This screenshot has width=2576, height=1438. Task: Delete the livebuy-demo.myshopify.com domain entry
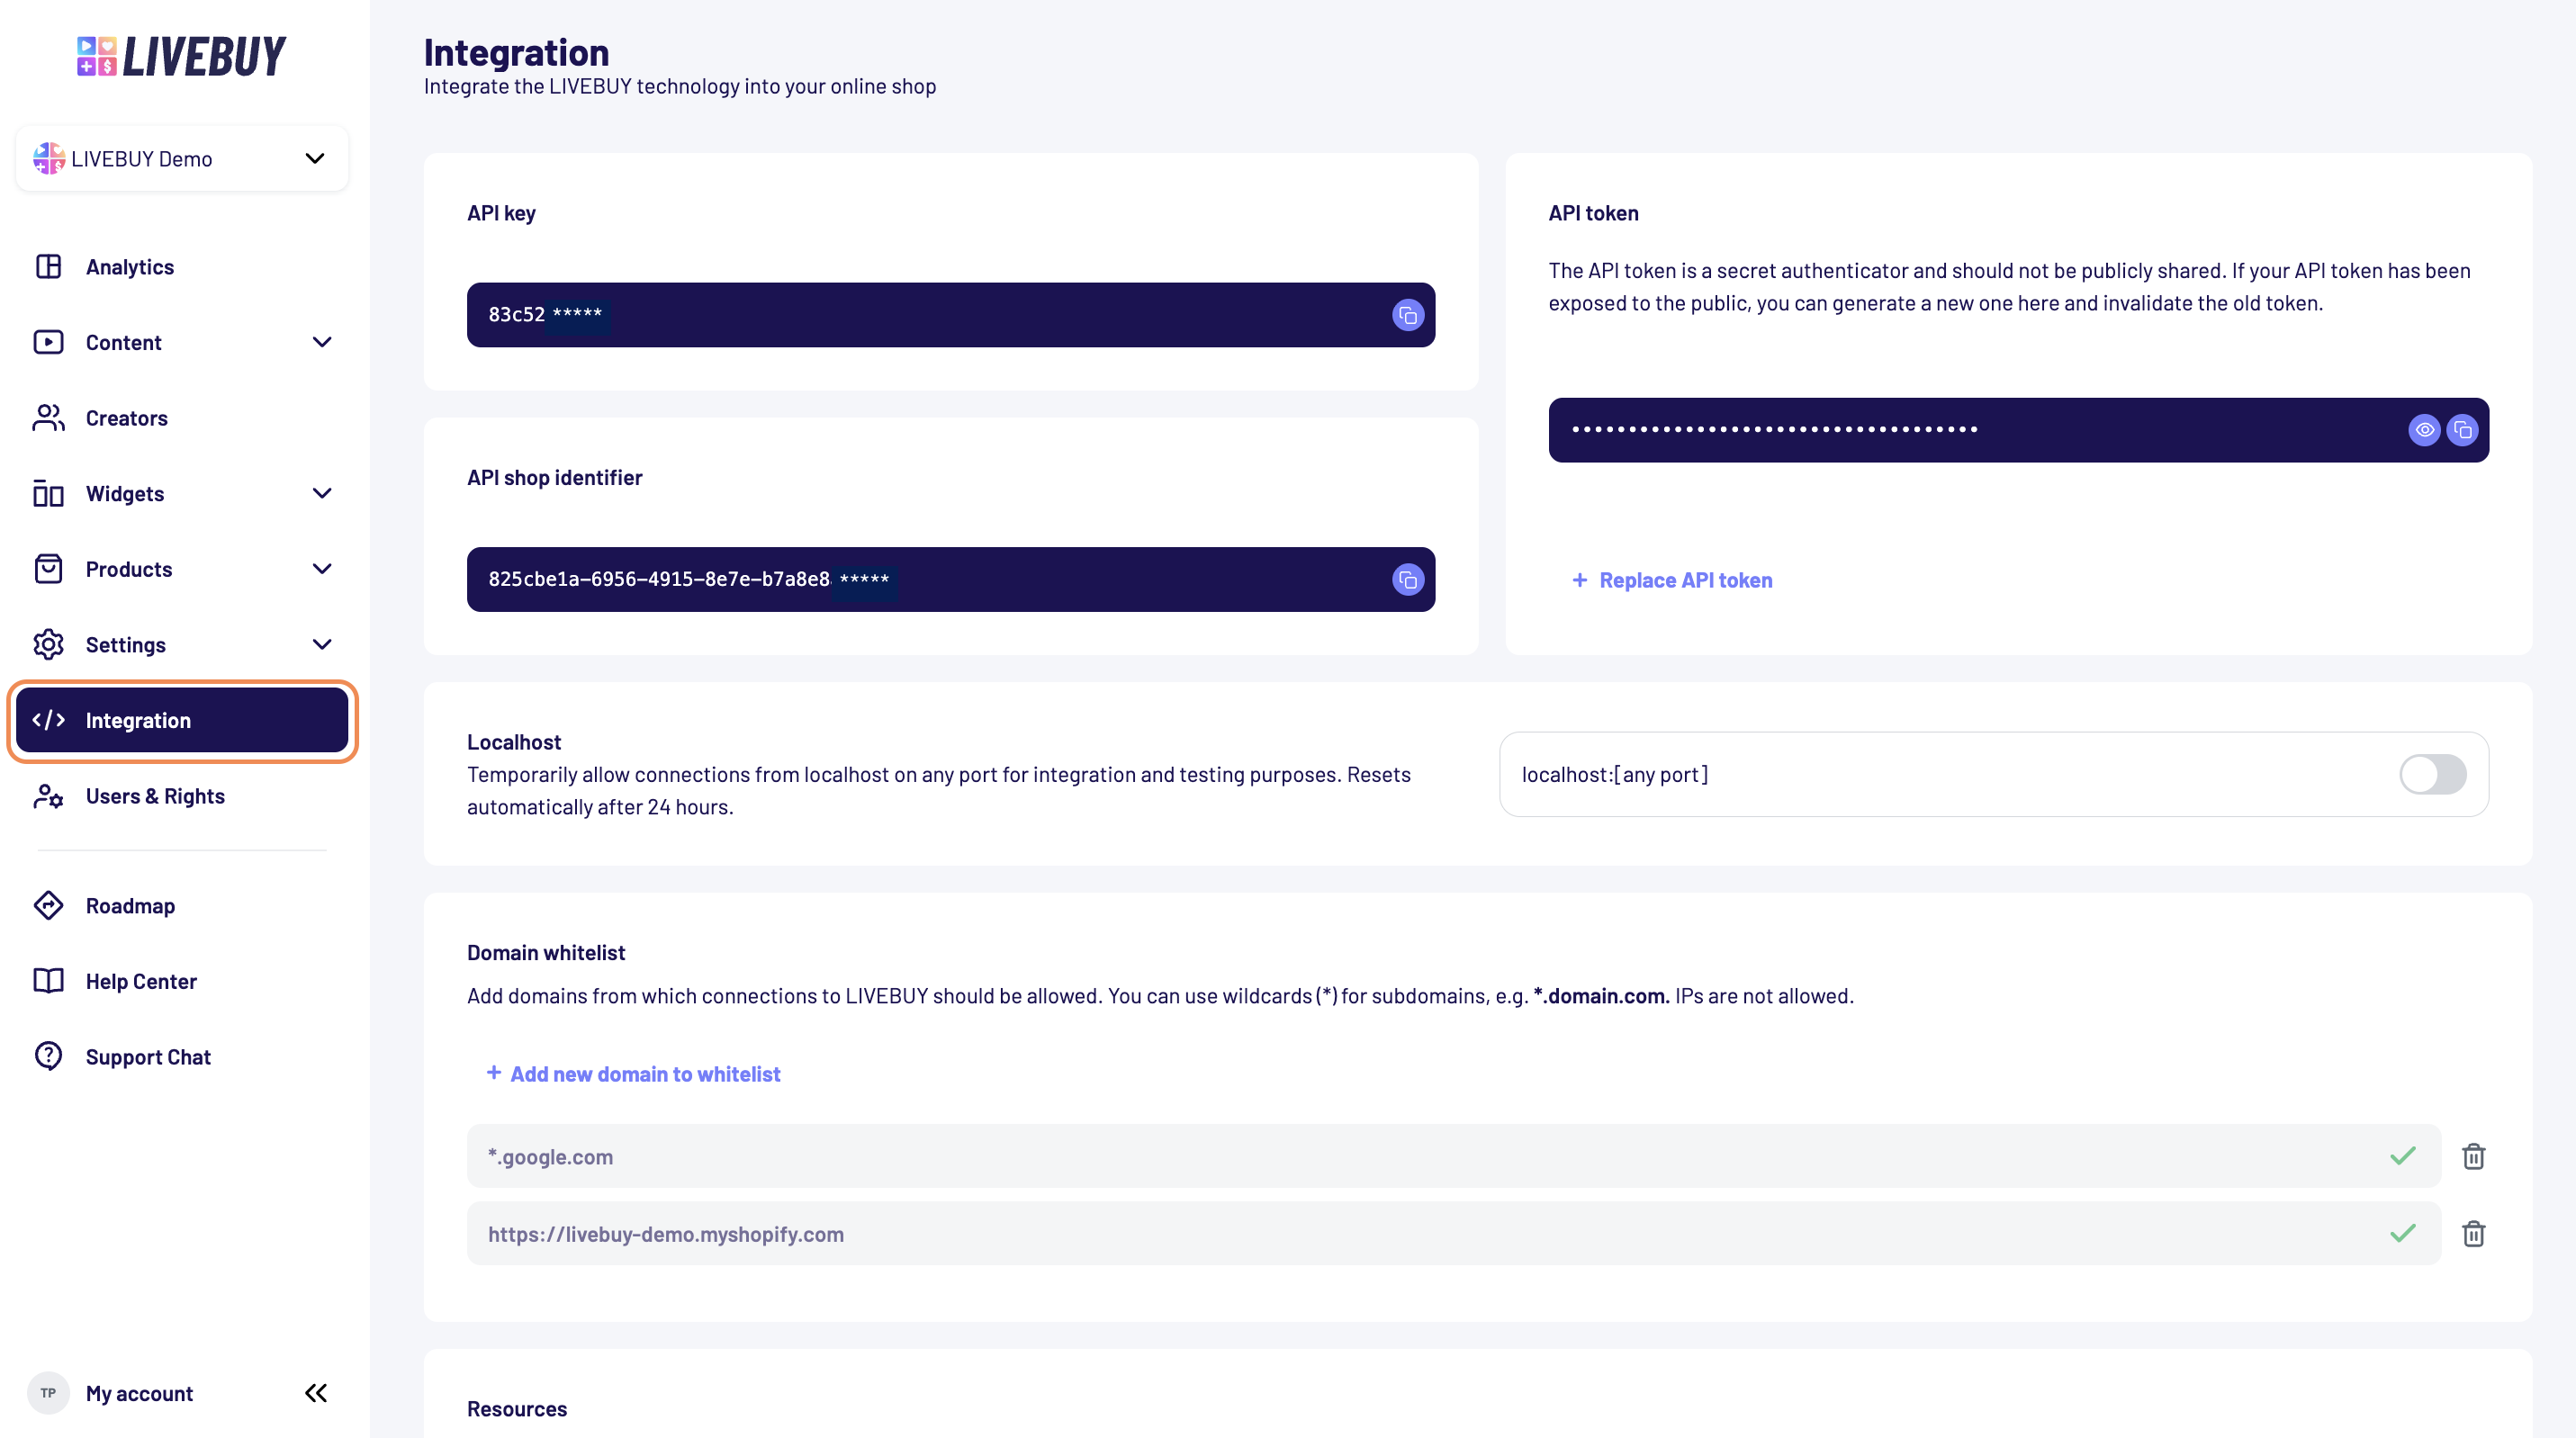tap(2473, 1233)
